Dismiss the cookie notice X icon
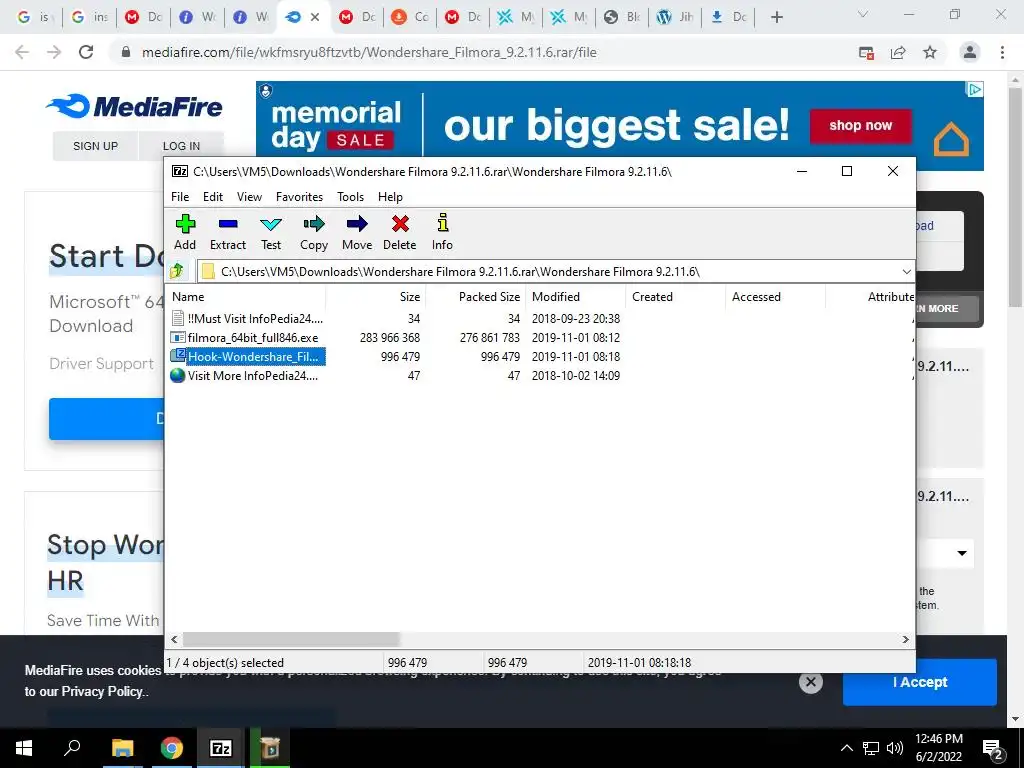 point(810,682)
